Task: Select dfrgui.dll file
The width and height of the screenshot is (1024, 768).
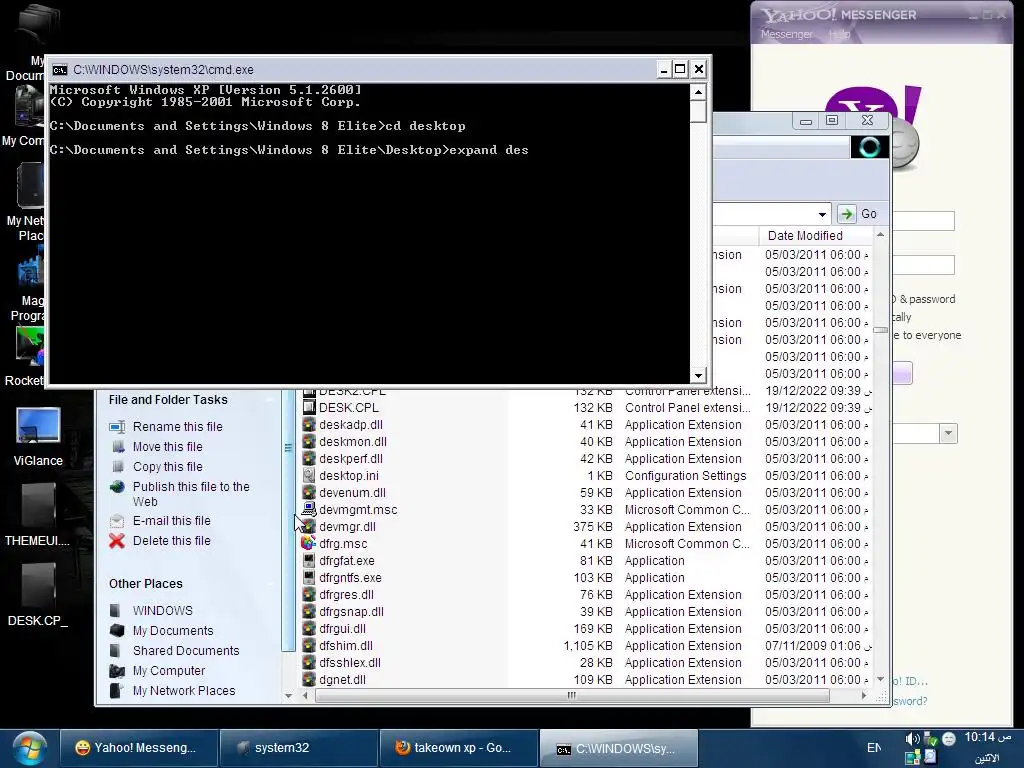Action: pyautogui.click(x=342, y=628)
